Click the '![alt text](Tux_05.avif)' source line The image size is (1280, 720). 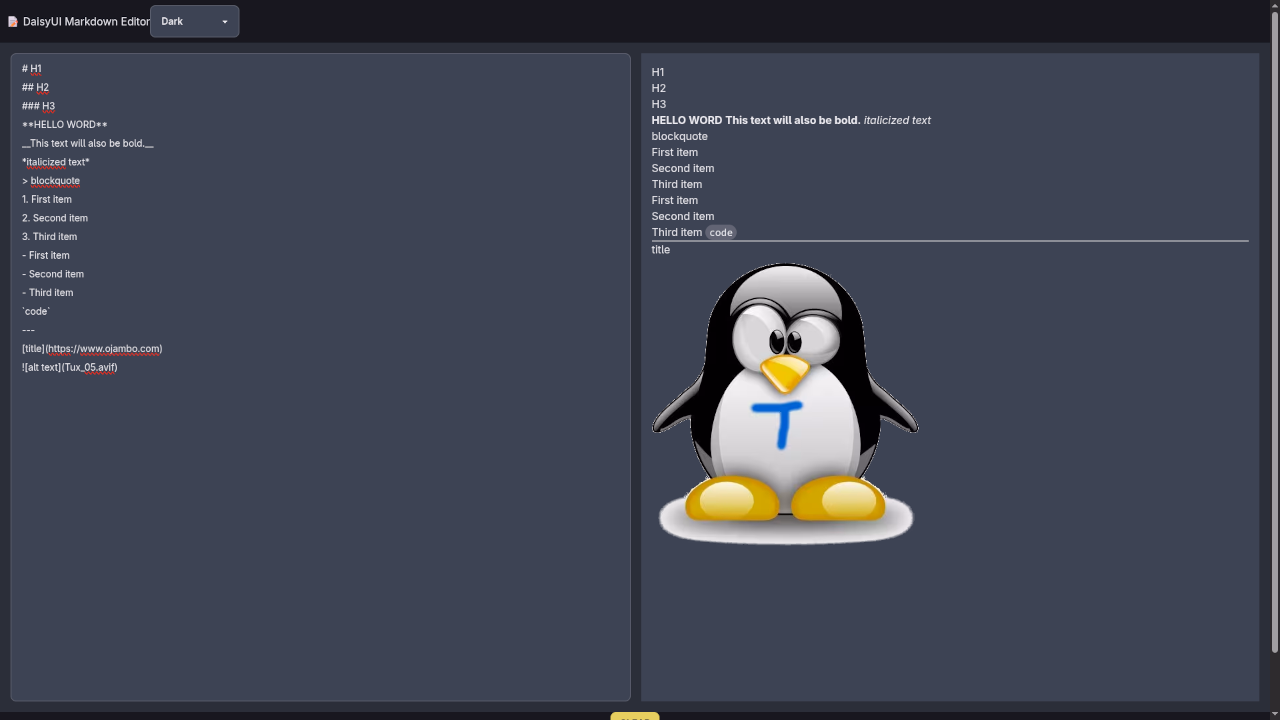(x=70, y=367)
